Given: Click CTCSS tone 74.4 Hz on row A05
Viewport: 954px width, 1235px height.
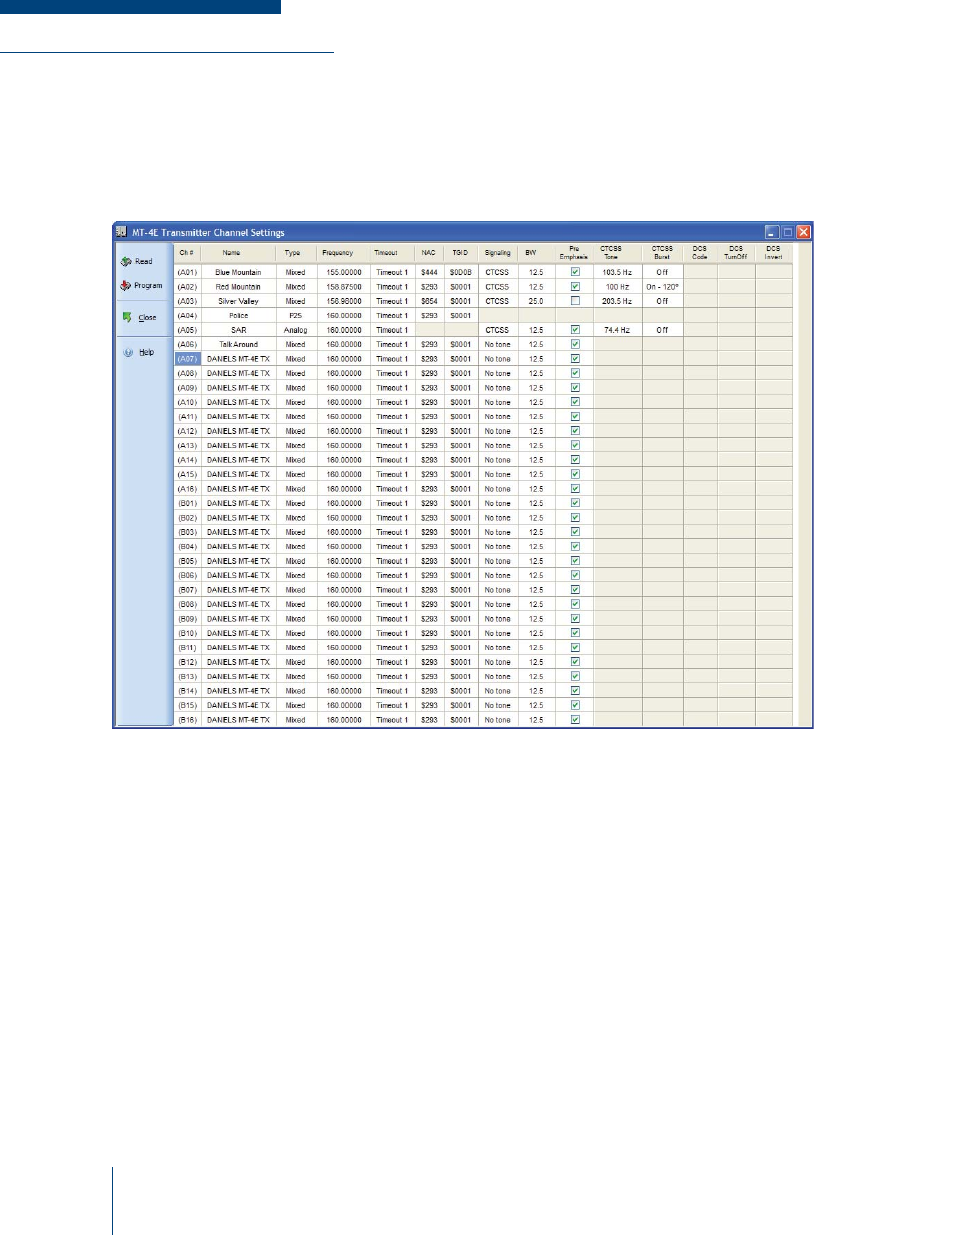Looking at the screenshot, I should click(x=617, y=329).
